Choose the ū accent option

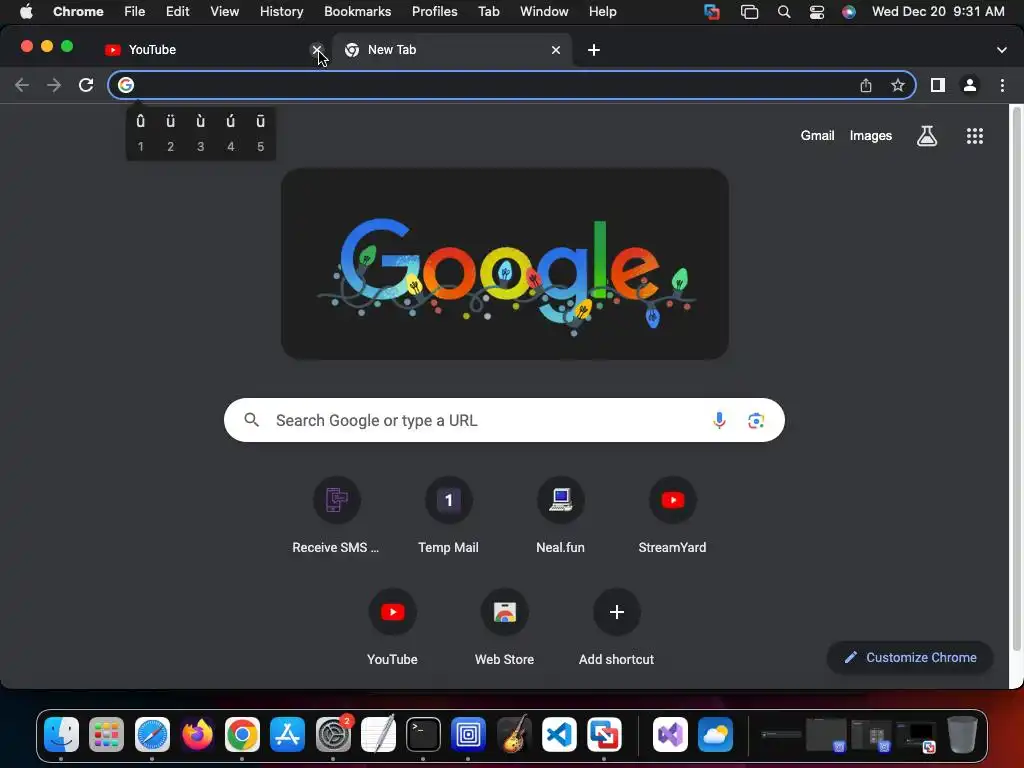(x=261, y=133)
